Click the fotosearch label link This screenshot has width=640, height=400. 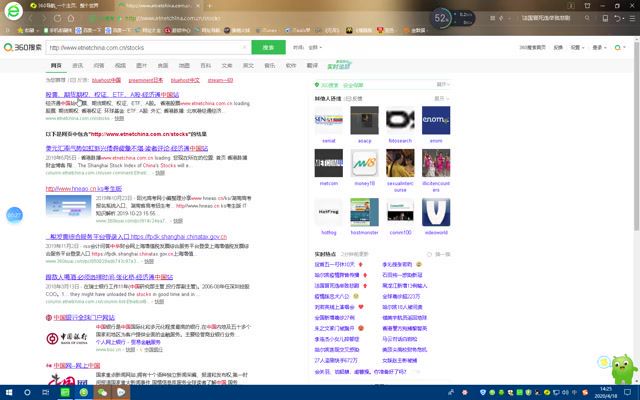click(x=400, y=141)
